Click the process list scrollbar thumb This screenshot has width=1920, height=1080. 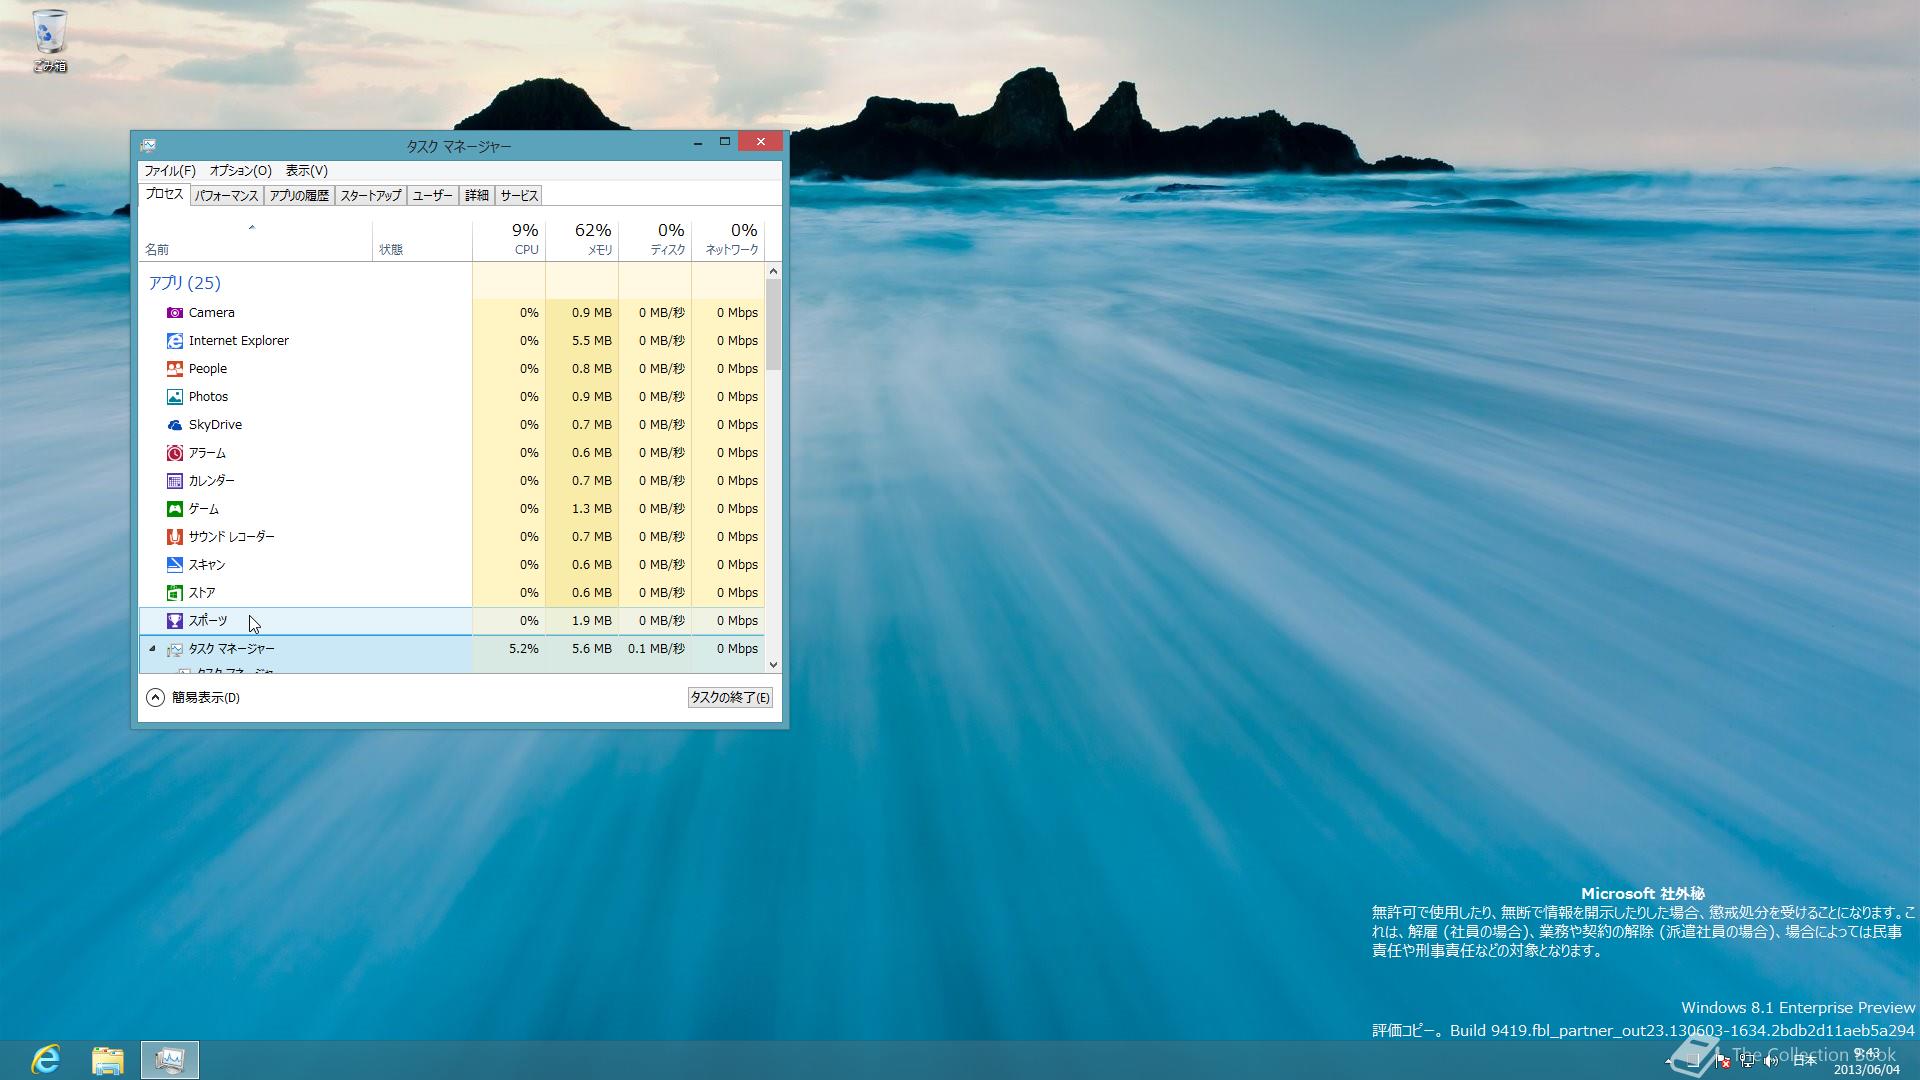pyautogui.click(x=773, y=325)
